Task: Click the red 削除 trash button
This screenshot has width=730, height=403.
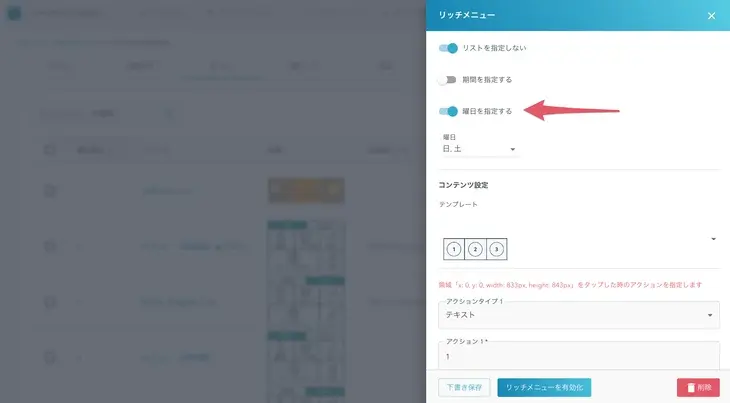Action: pos(698,387)
